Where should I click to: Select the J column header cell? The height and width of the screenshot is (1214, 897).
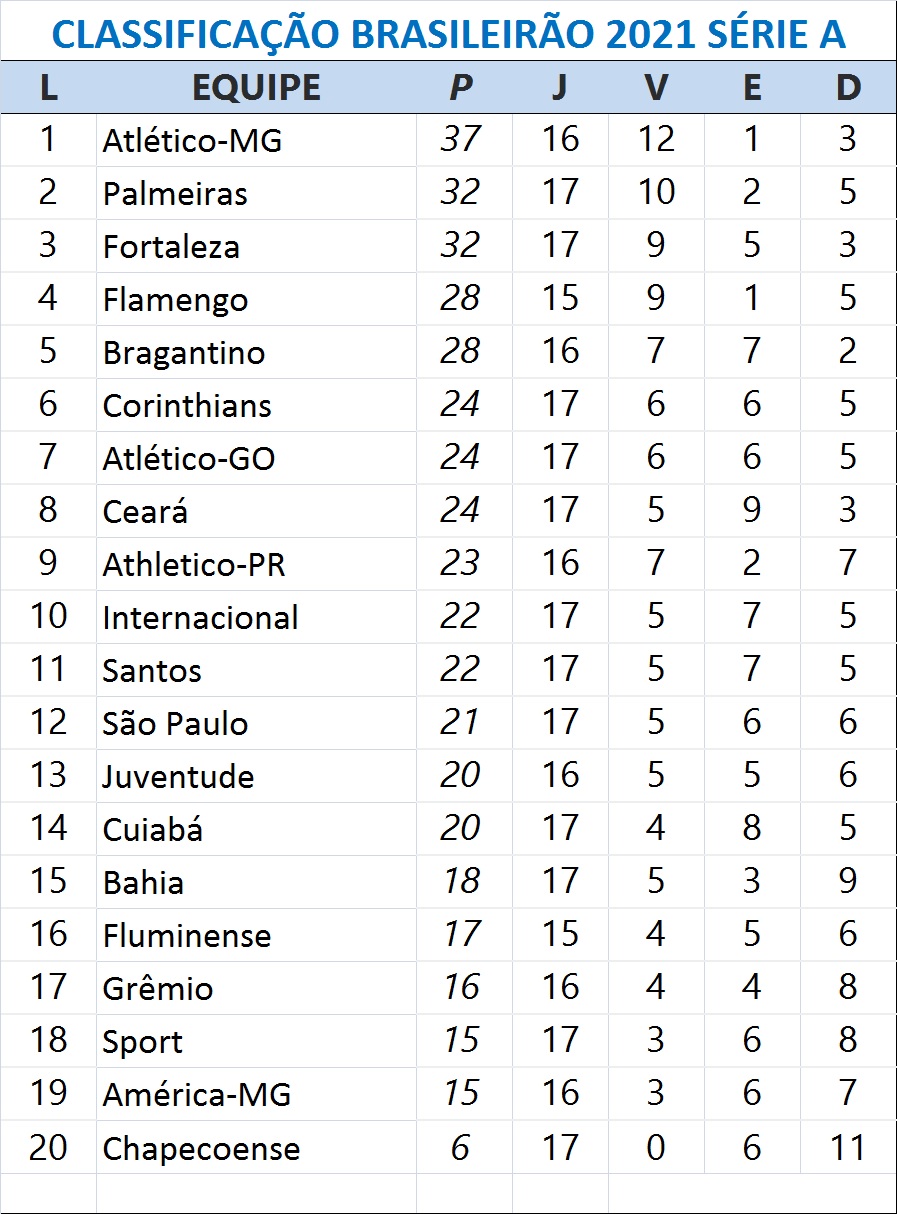(x=559, y=88)
